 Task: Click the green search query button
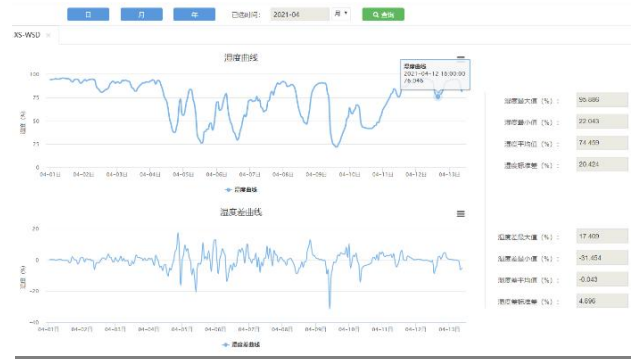point(383,14)
